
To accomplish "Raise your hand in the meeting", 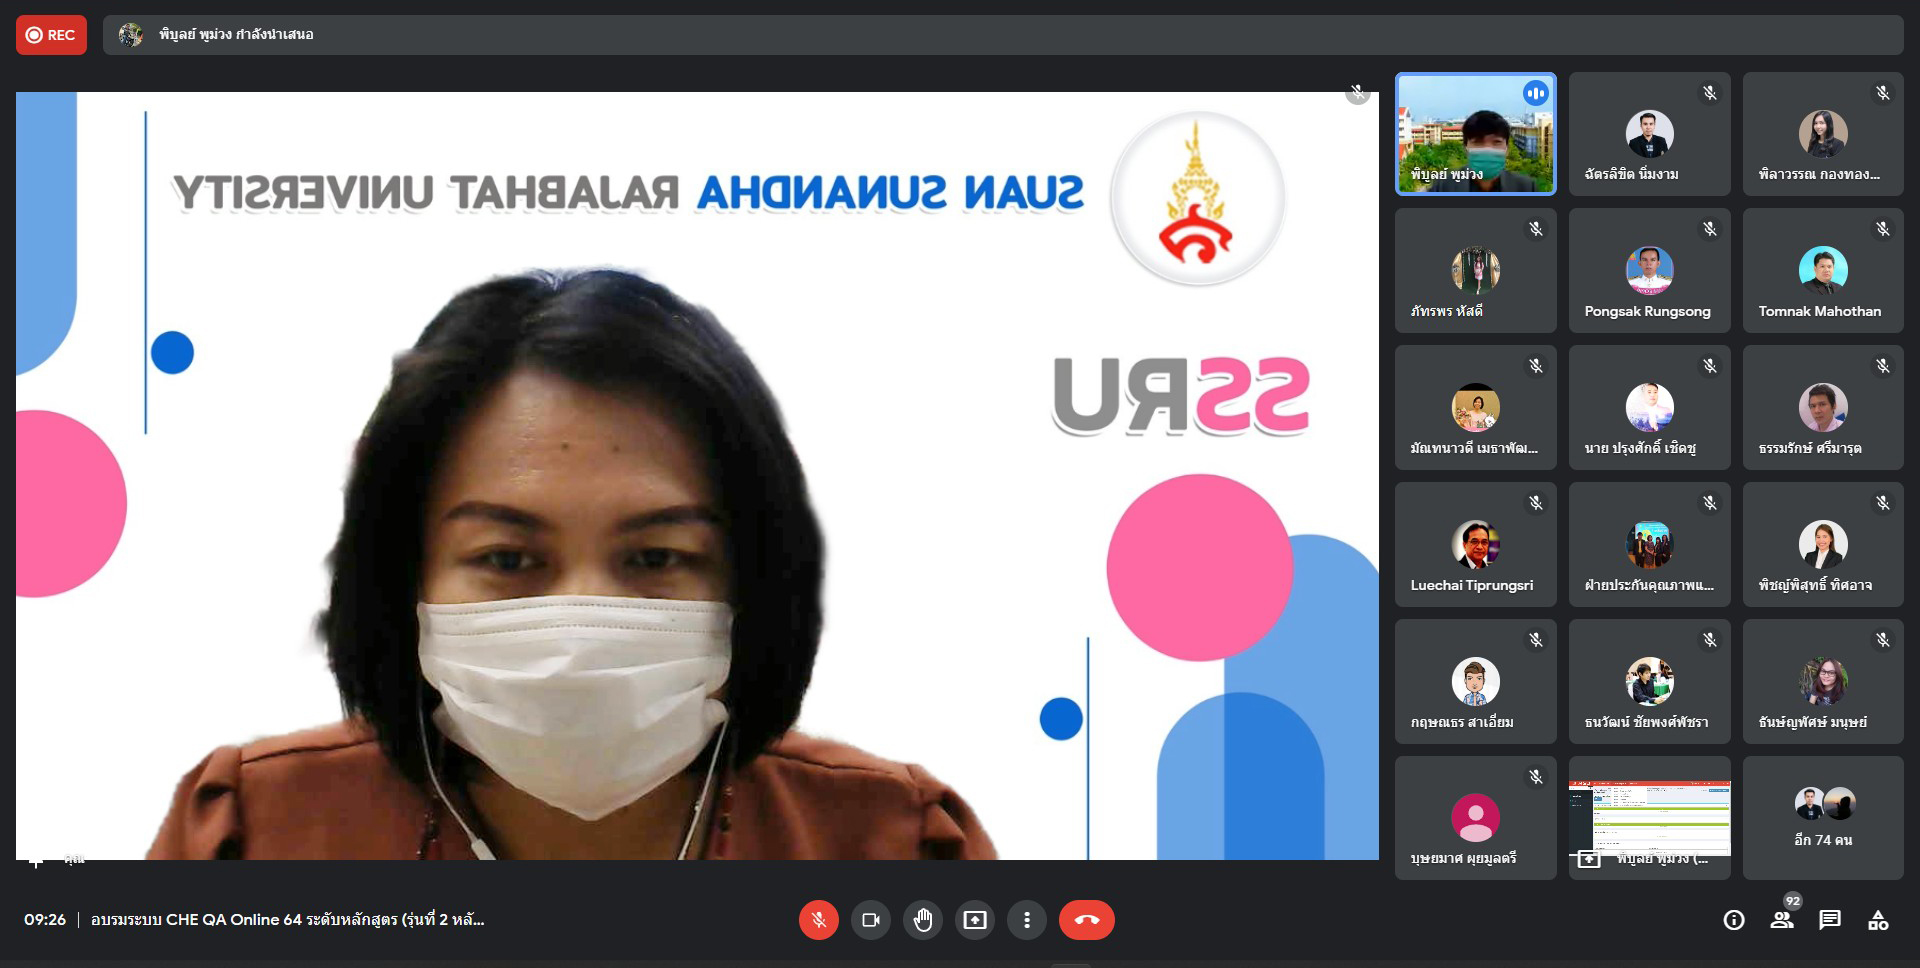I will point(922,920).
